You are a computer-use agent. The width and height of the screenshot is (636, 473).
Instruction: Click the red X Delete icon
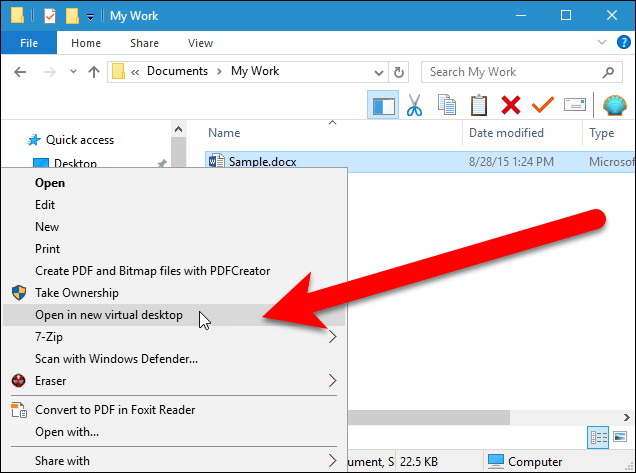(511, 105)
